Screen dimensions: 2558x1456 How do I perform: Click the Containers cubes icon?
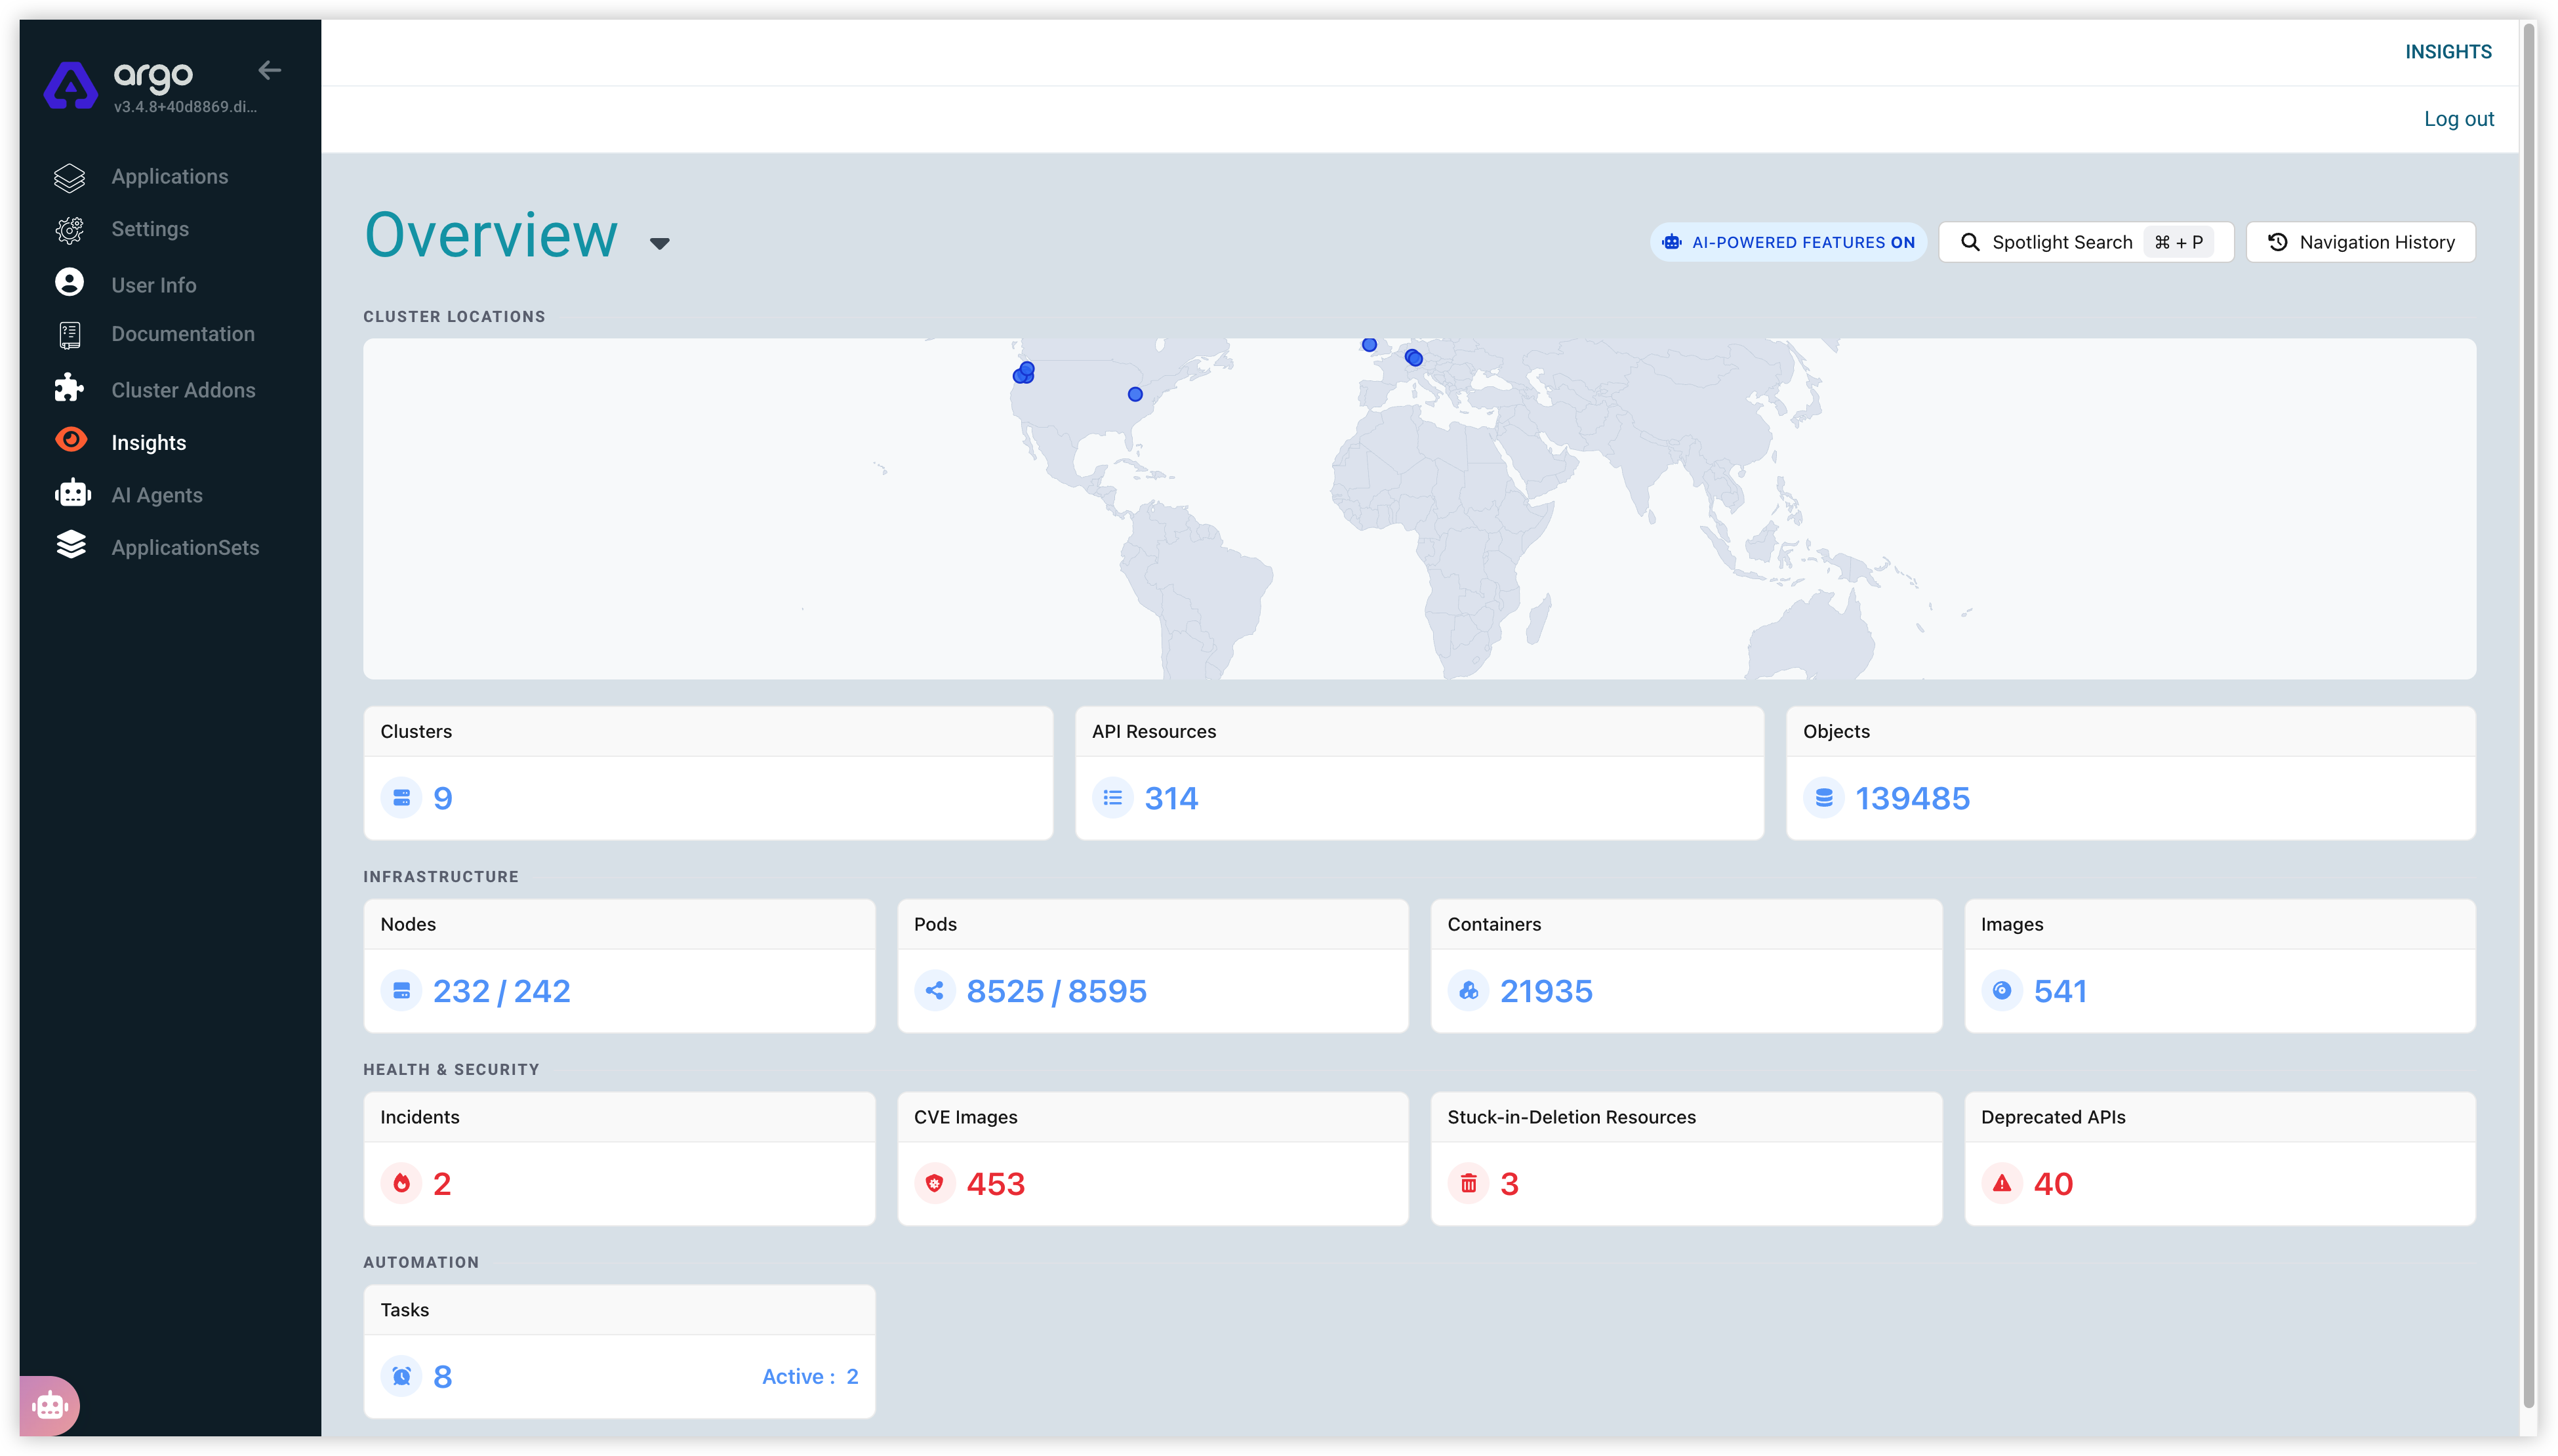point(1468,991)
